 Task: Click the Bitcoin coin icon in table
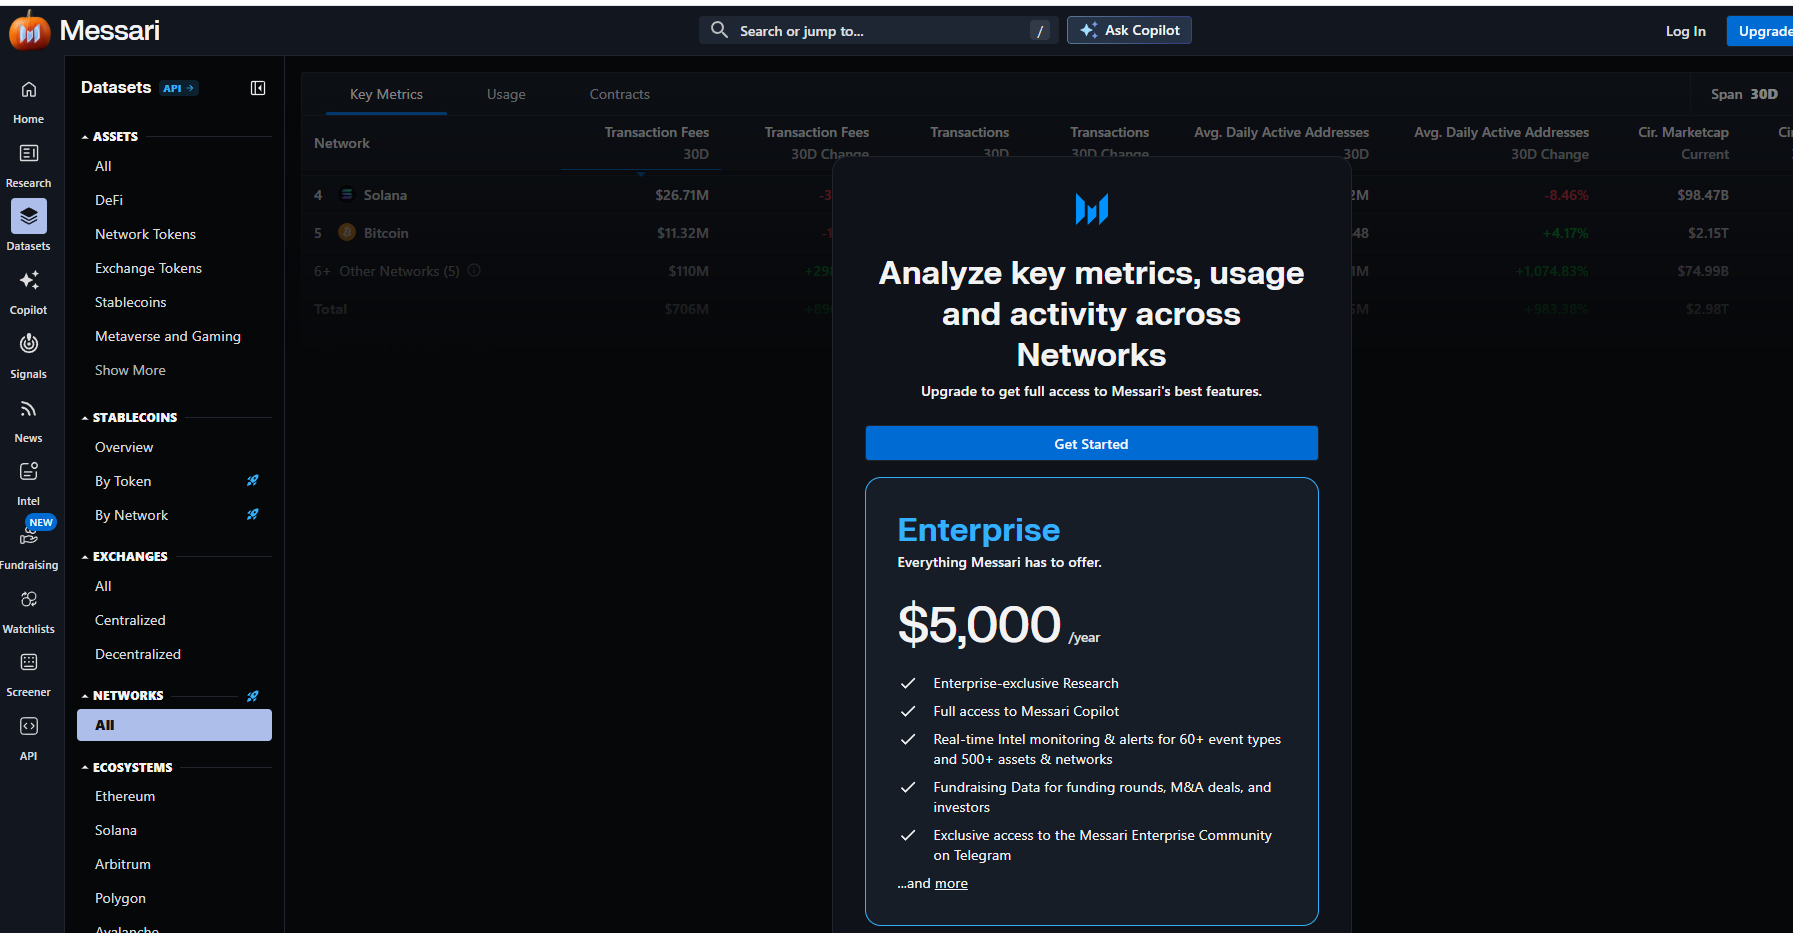(x=347, y=232)
